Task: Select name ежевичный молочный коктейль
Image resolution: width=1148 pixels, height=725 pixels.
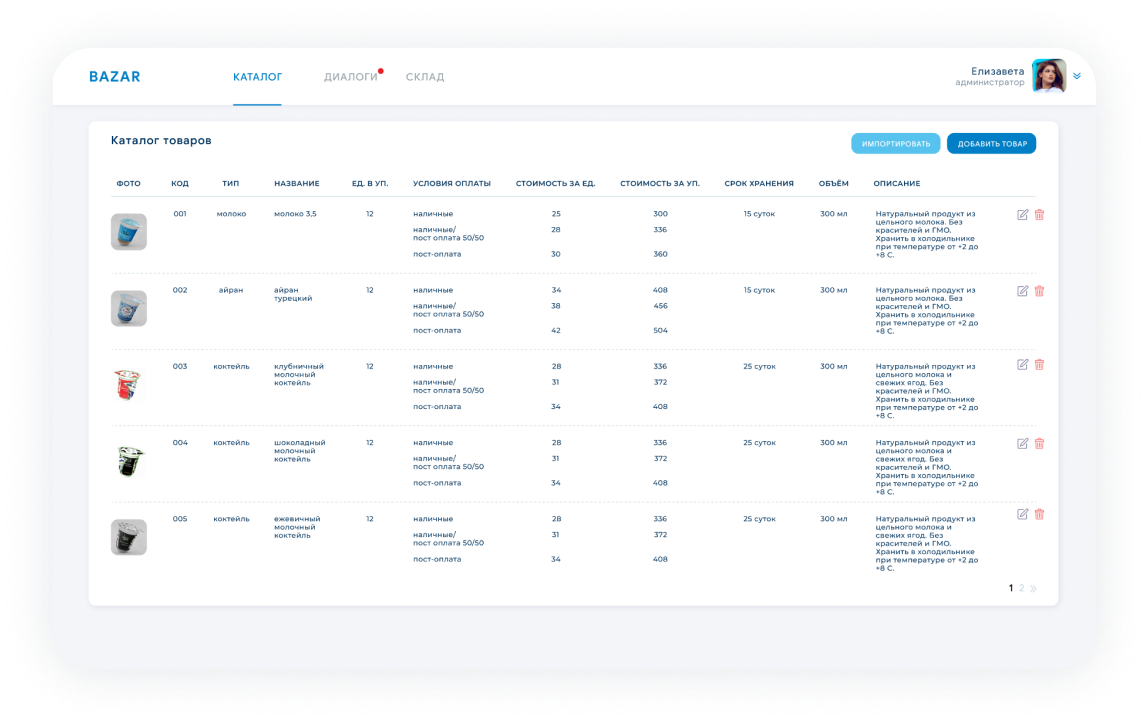Action: 297,527
